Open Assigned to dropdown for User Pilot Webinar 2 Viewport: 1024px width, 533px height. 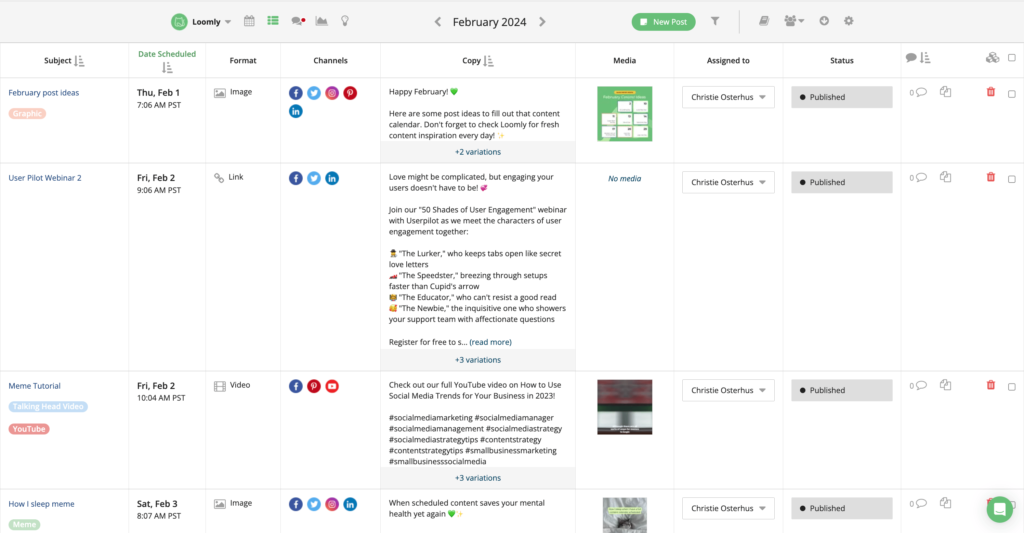pyautogui.click(x=728, y=182)
